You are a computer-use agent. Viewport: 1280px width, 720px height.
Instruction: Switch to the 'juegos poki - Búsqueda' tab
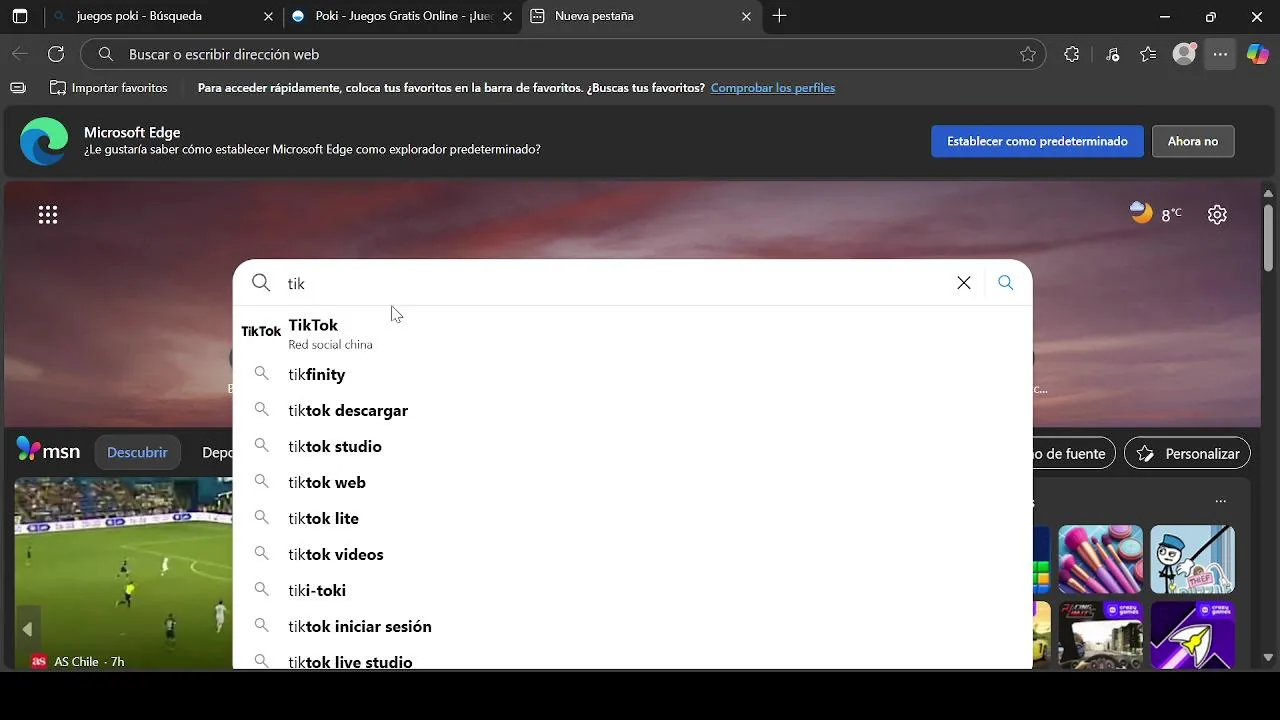click(x=165, y=16)
